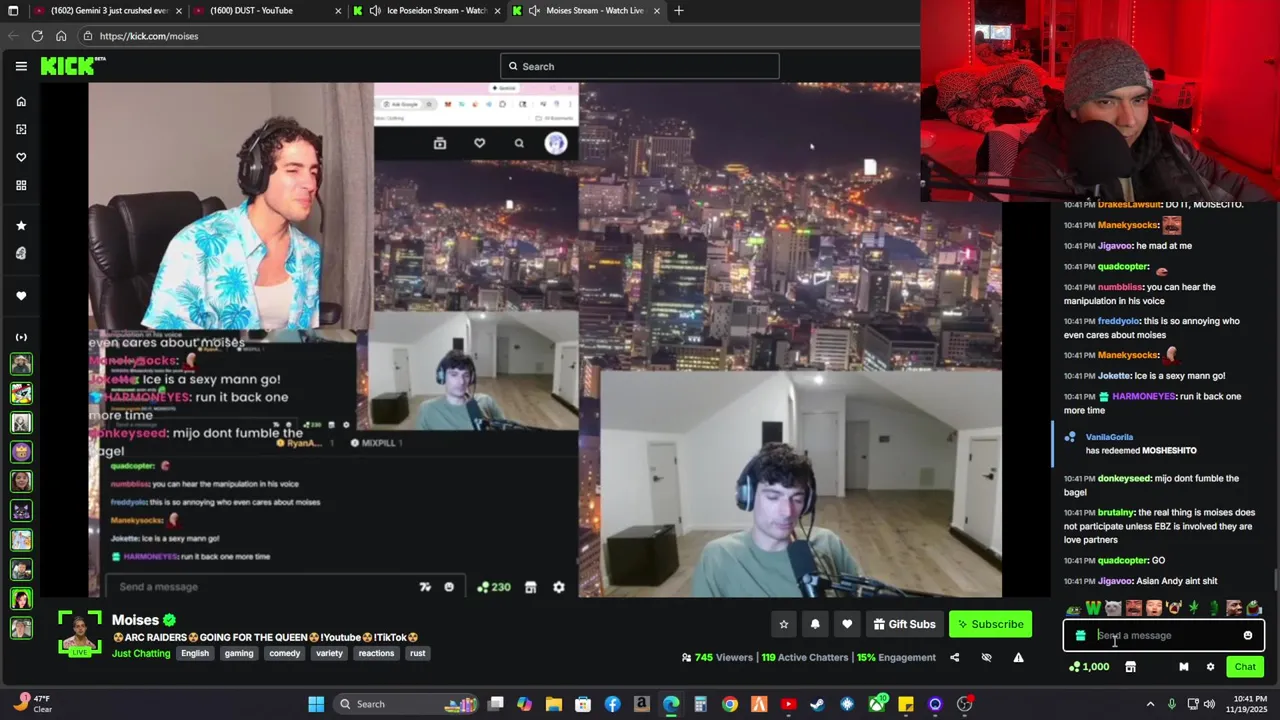Click the 1,000 channel points balance

pos(1090,667)
